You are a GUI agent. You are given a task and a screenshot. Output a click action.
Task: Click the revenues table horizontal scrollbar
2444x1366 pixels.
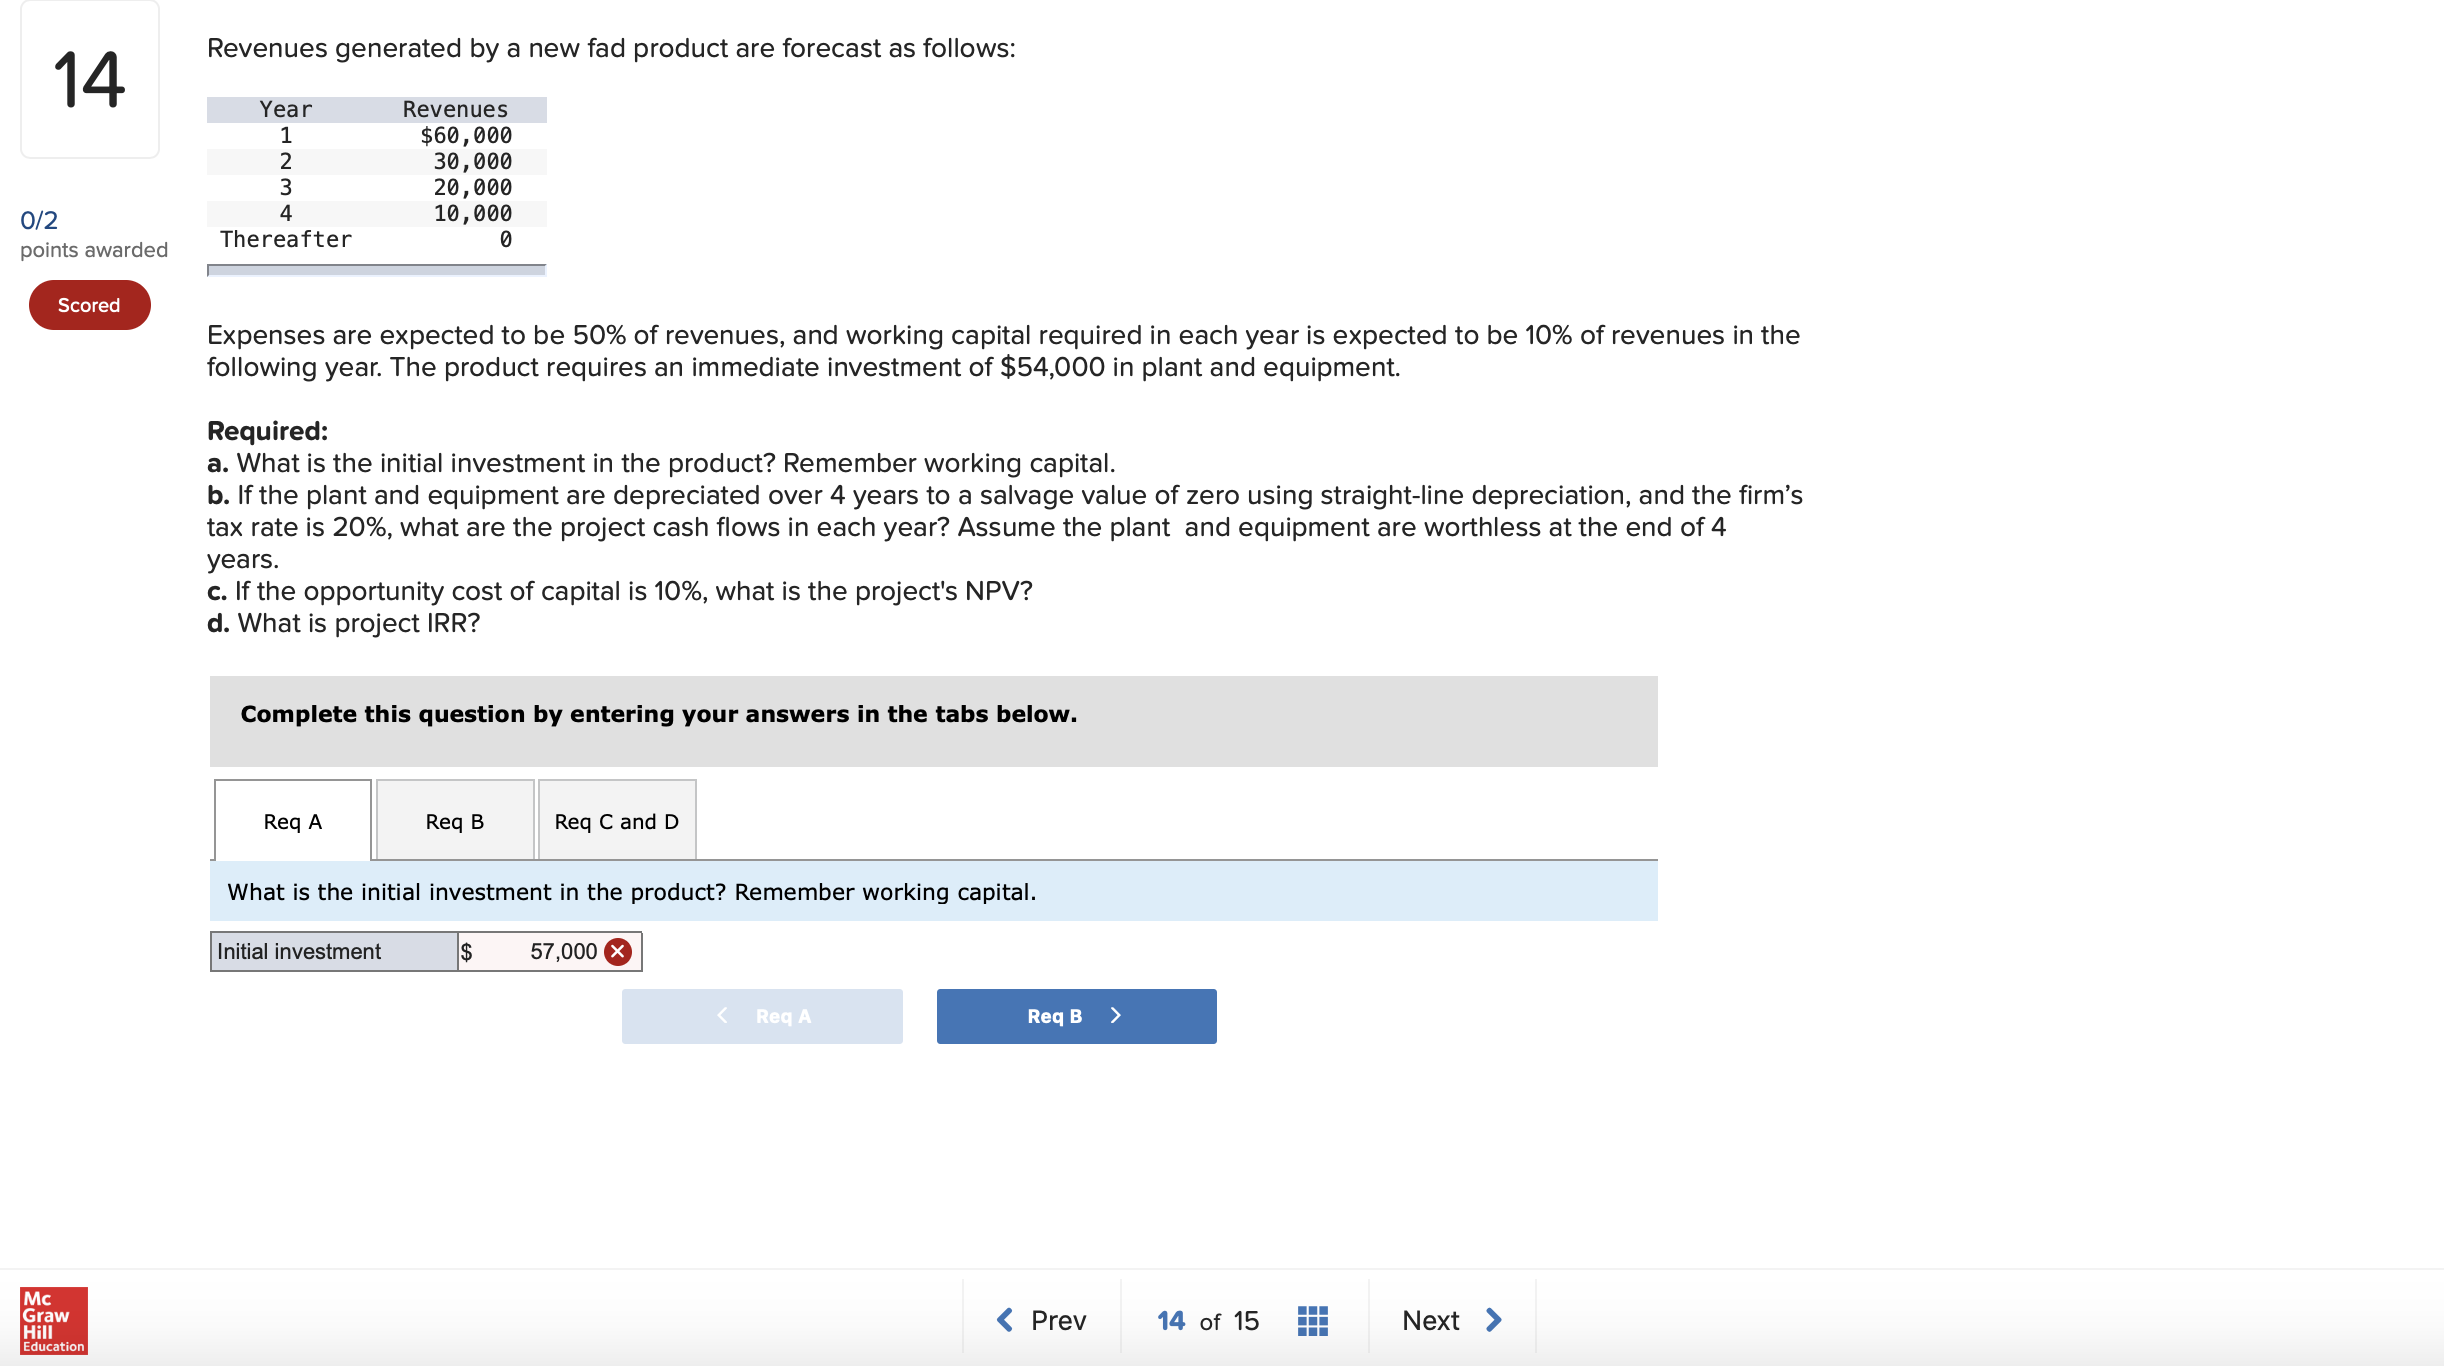coord(376,270)
